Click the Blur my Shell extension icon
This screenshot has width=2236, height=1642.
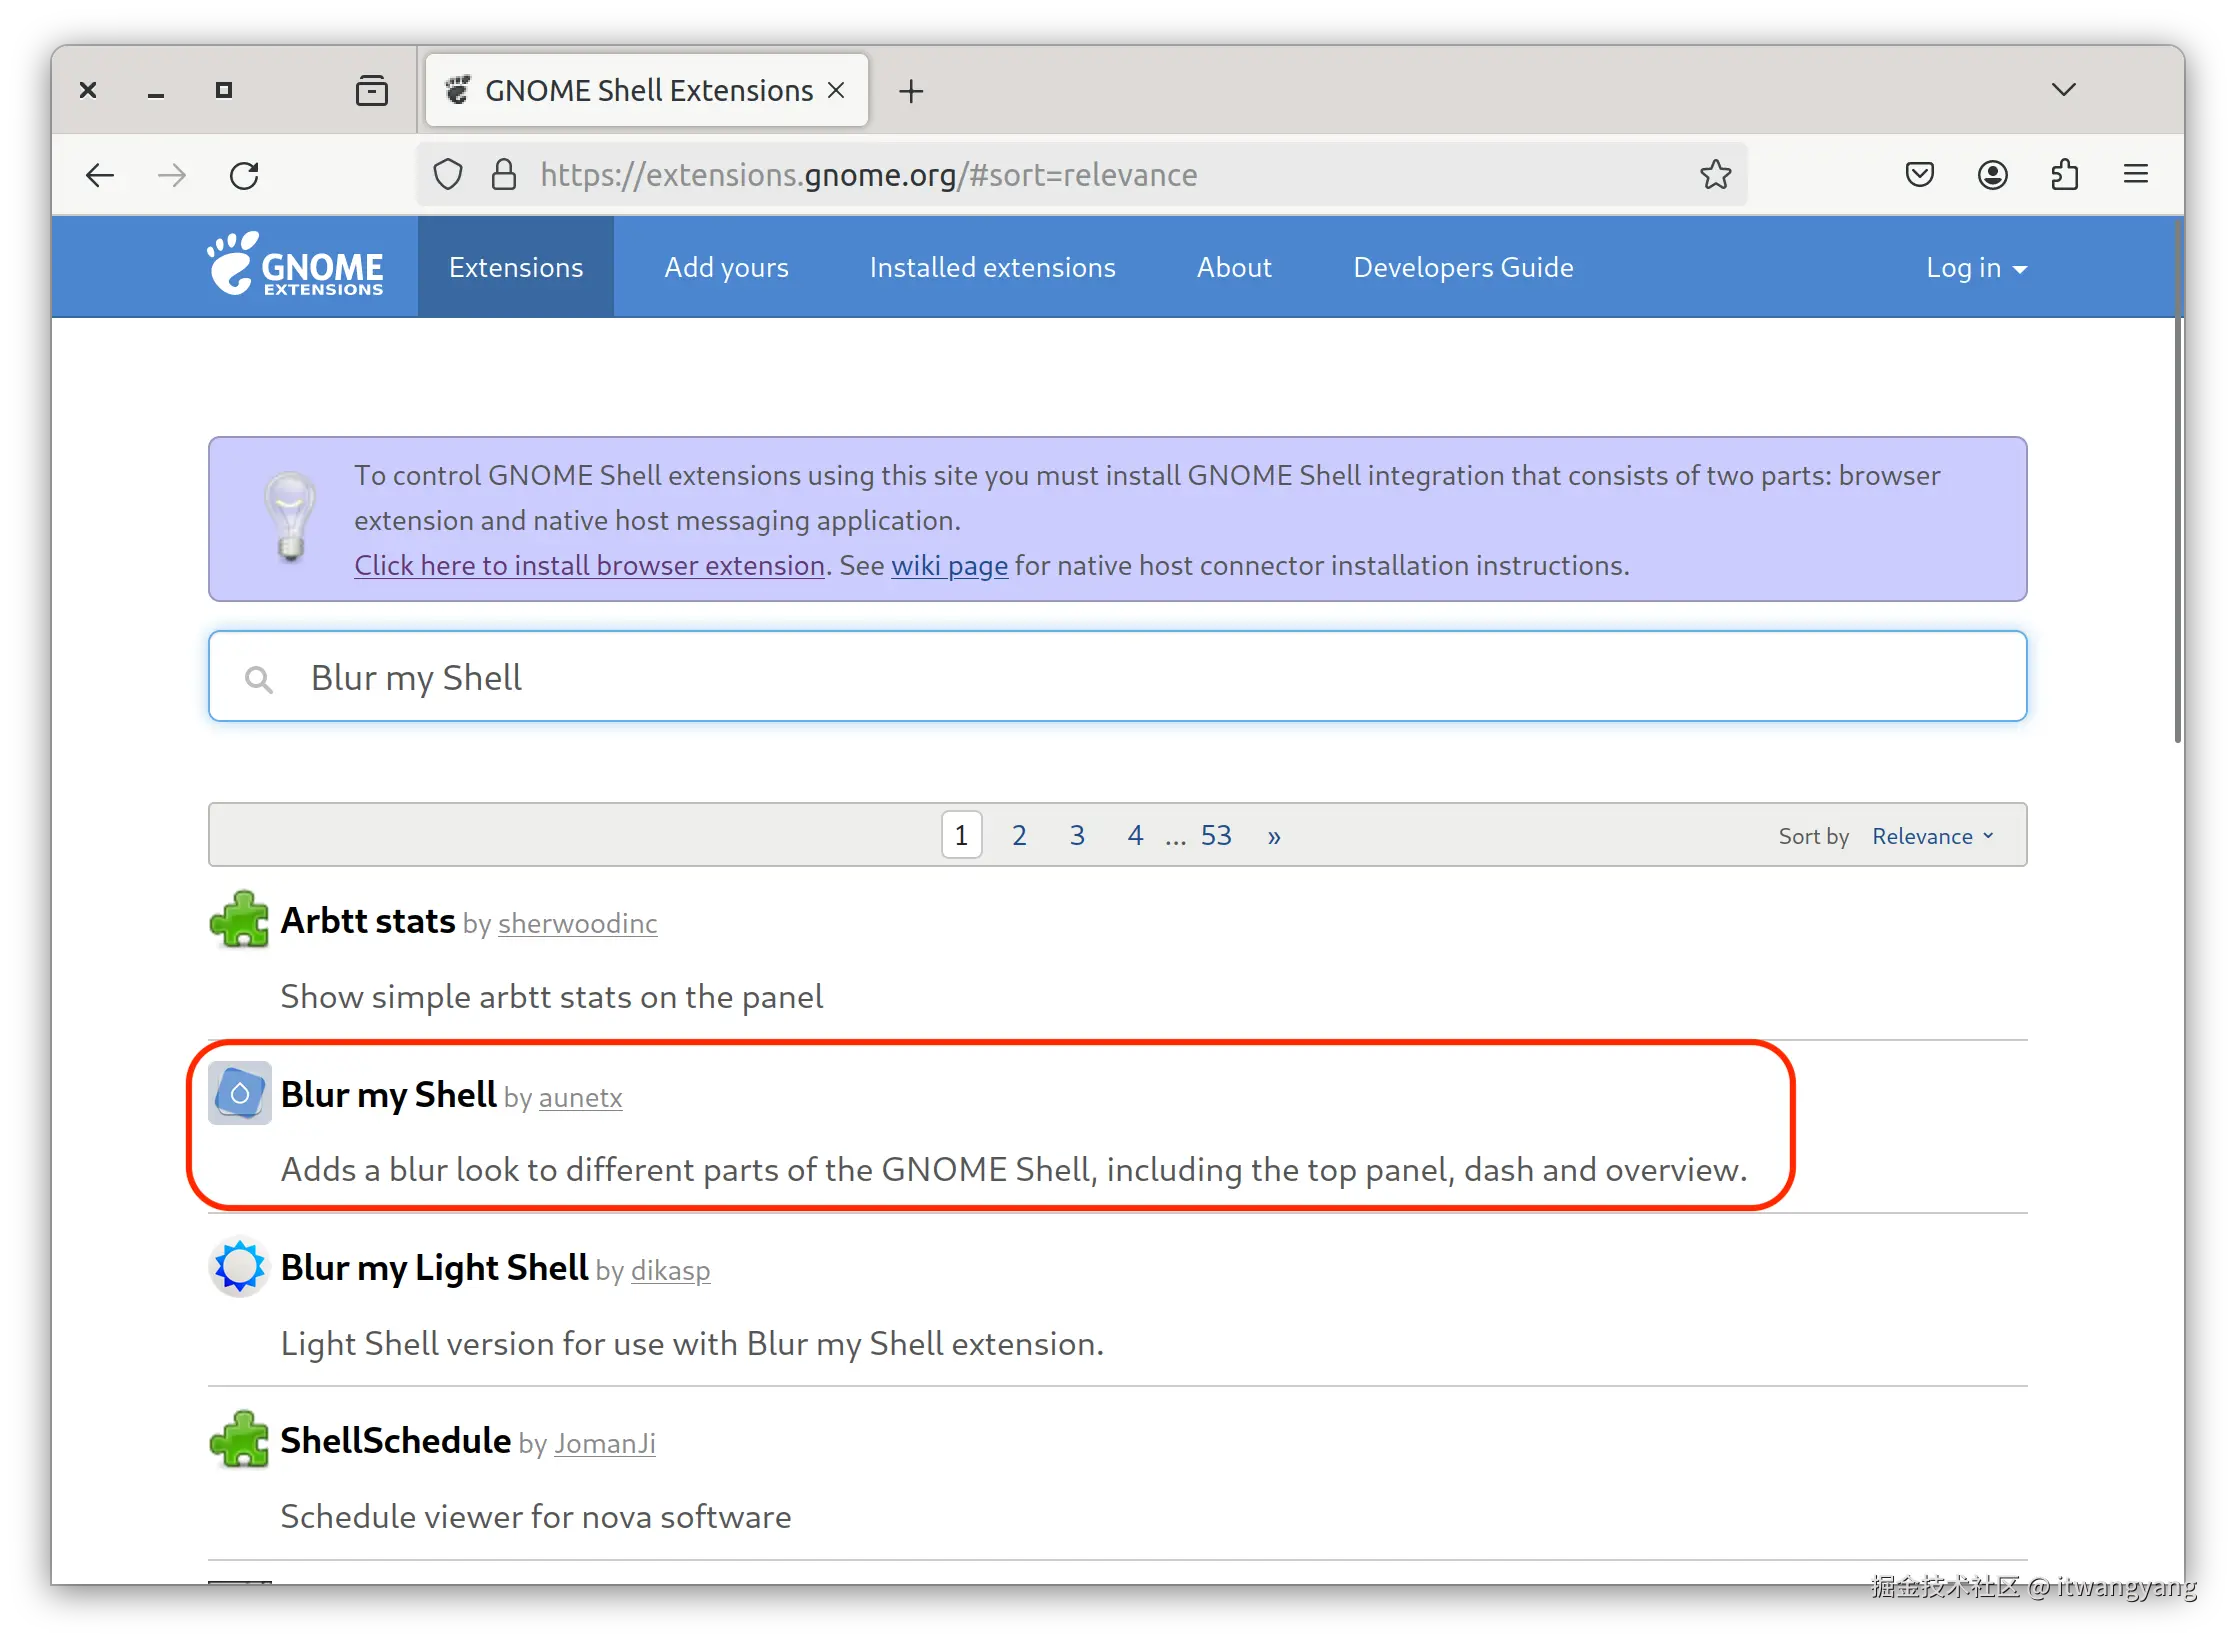240,1093
